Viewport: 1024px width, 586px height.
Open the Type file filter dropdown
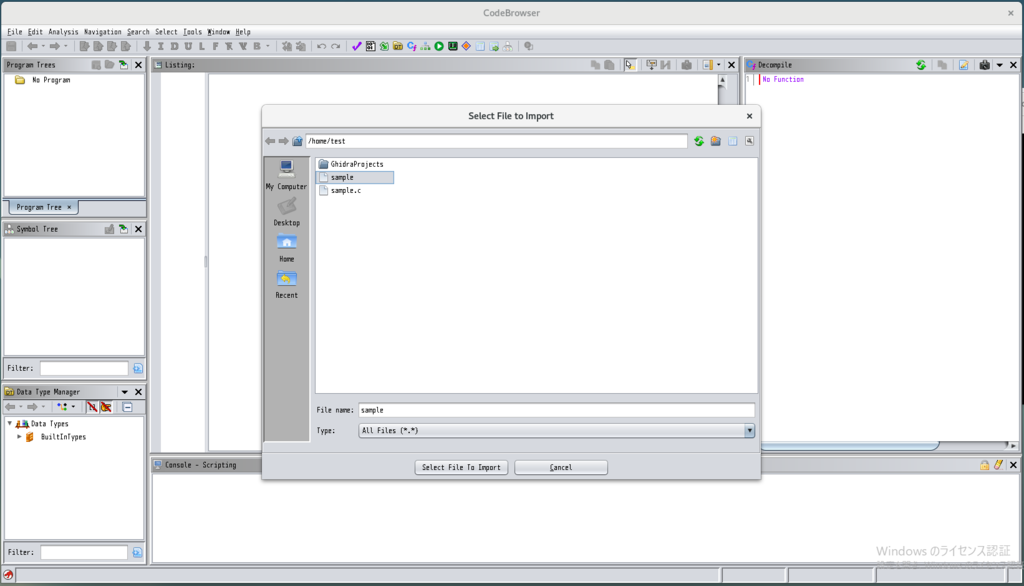point(749,431)
